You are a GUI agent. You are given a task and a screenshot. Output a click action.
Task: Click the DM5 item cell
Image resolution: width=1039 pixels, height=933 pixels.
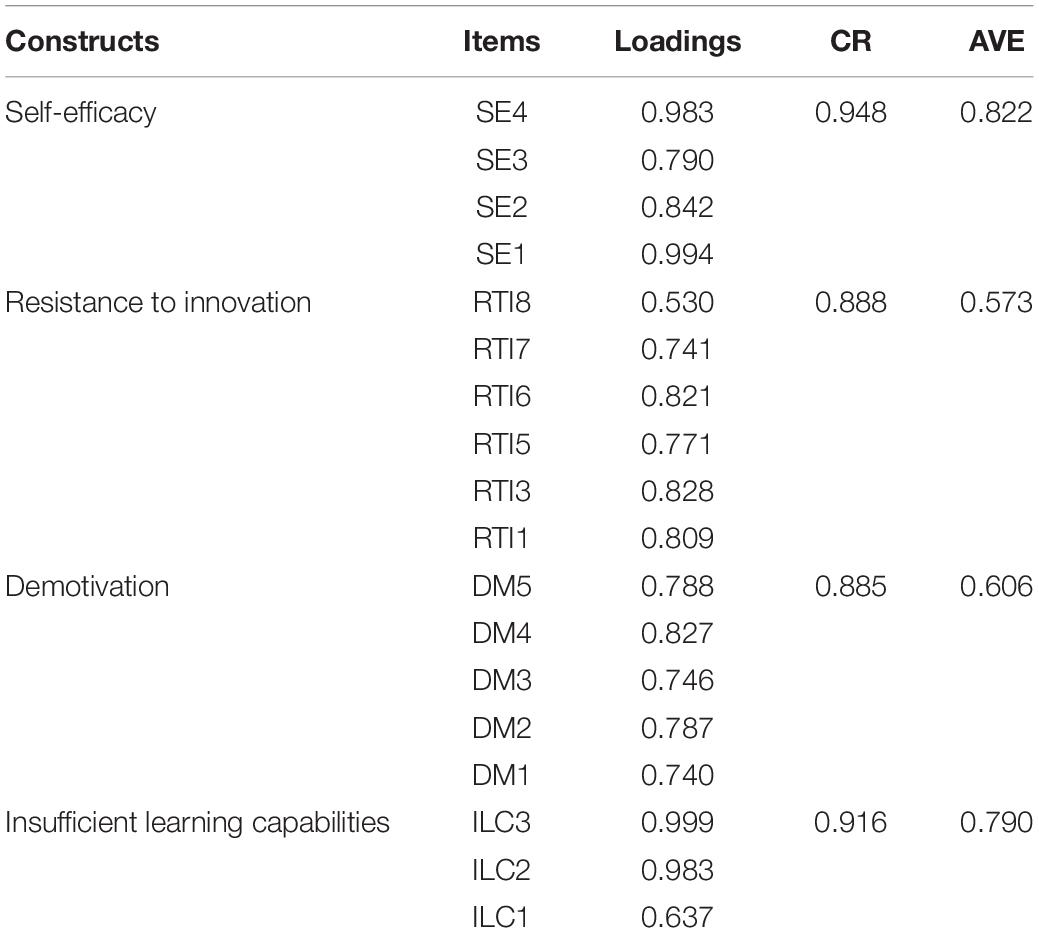(x=502, y=586)
